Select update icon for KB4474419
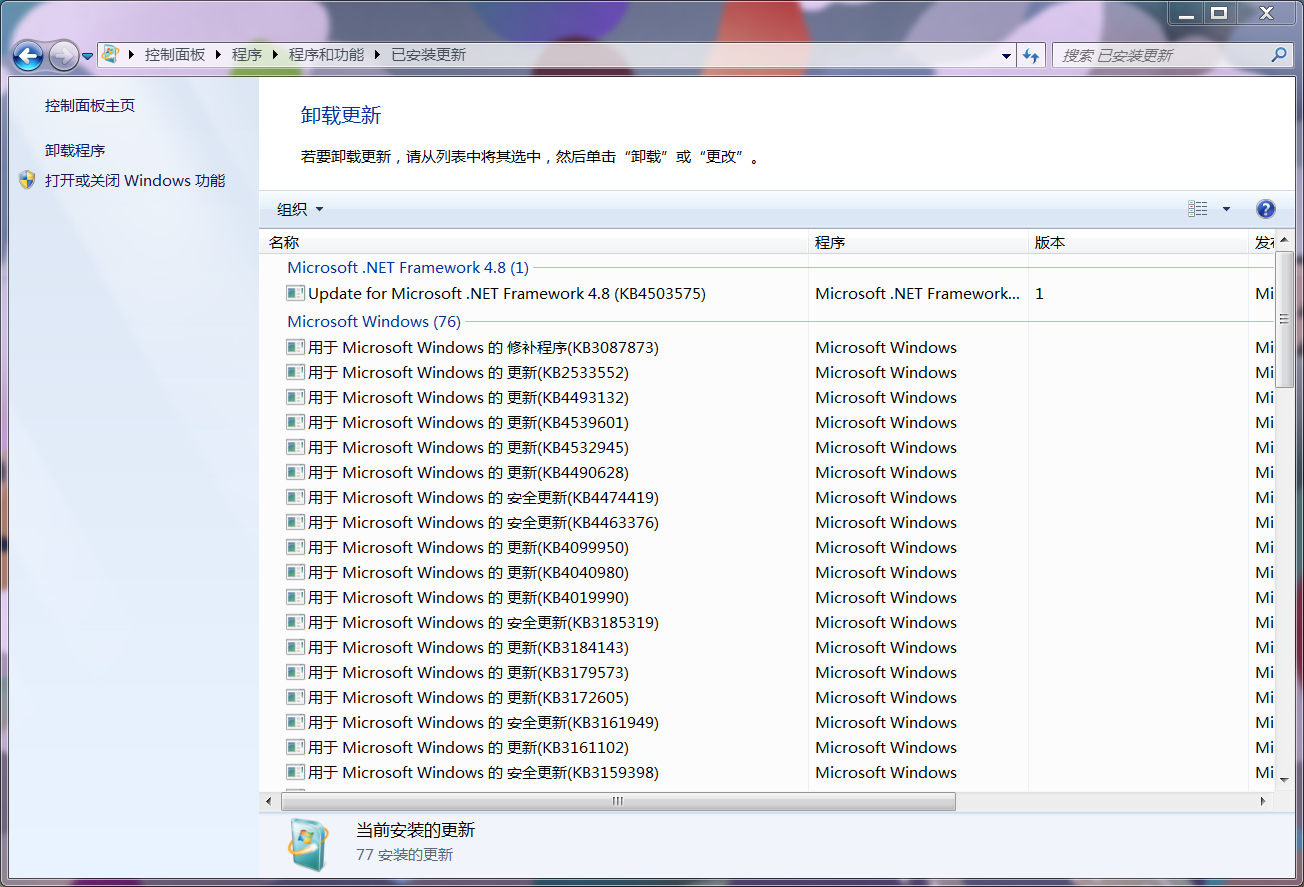1304x887 pixels. pyautogui.click(x=295, y=497)
